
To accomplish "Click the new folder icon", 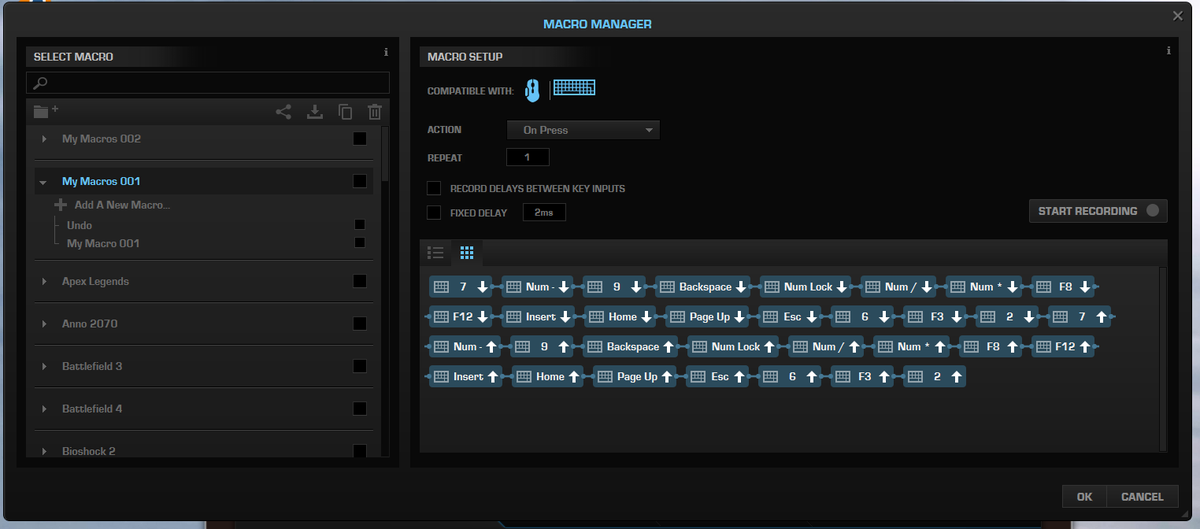I will click(x=45, y=111).
